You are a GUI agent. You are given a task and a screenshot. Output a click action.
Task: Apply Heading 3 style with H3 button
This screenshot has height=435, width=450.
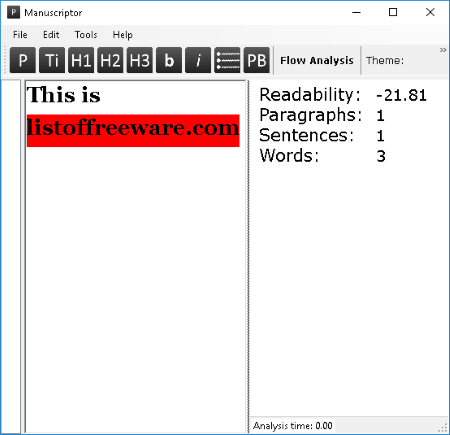[x=140, y=60]
